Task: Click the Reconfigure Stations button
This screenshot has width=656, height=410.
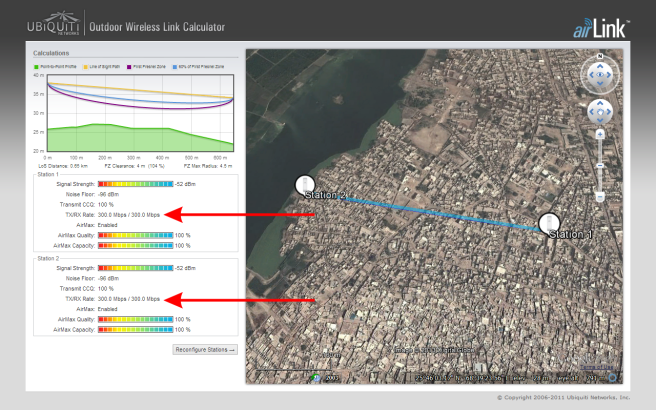Action: [205, 349]
